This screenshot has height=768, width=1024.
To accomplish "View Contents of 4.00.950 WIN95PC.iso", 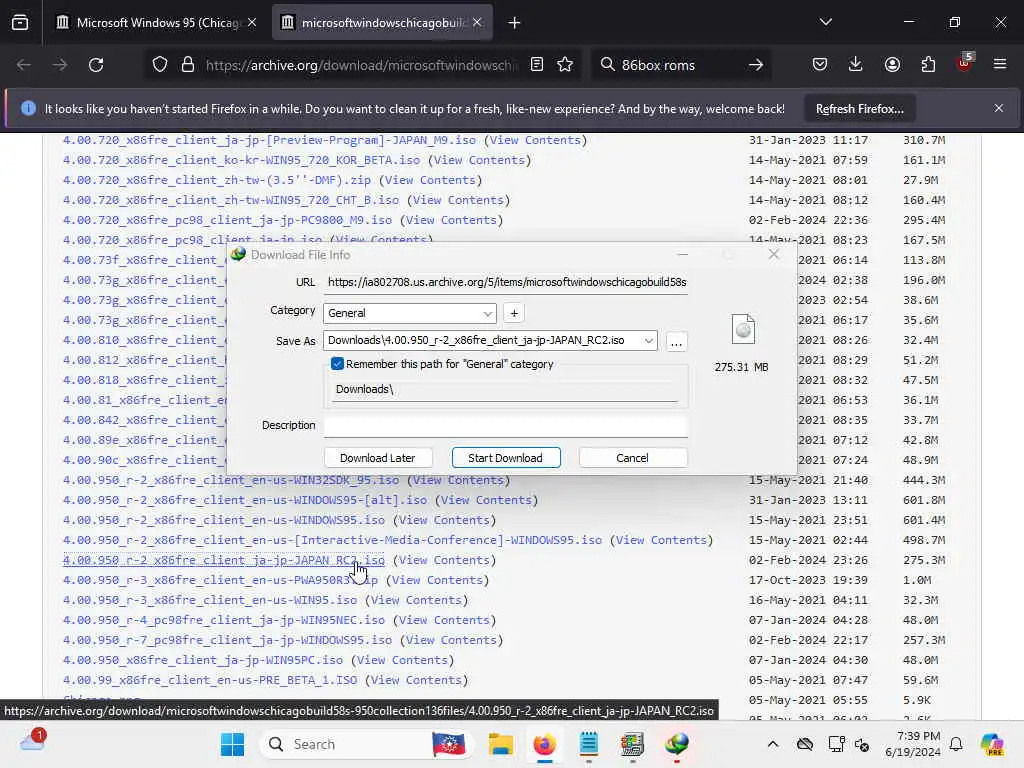I will tap(402, 660).
